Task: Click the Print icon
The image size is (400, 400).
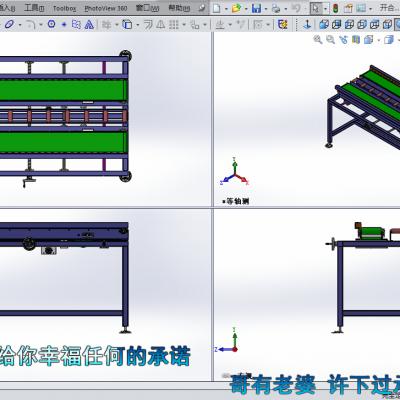Action: (x=276, y=8)
